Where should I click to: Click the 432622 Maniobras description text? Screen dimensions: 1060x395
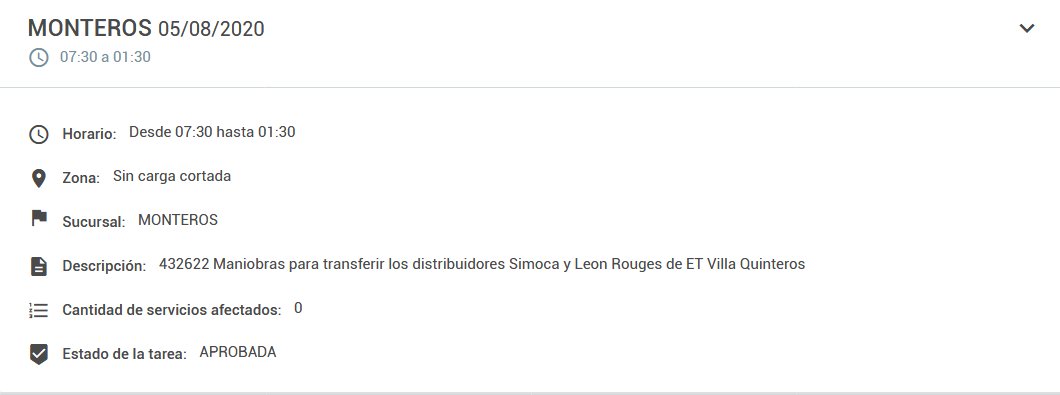click(x=482, y=264)
